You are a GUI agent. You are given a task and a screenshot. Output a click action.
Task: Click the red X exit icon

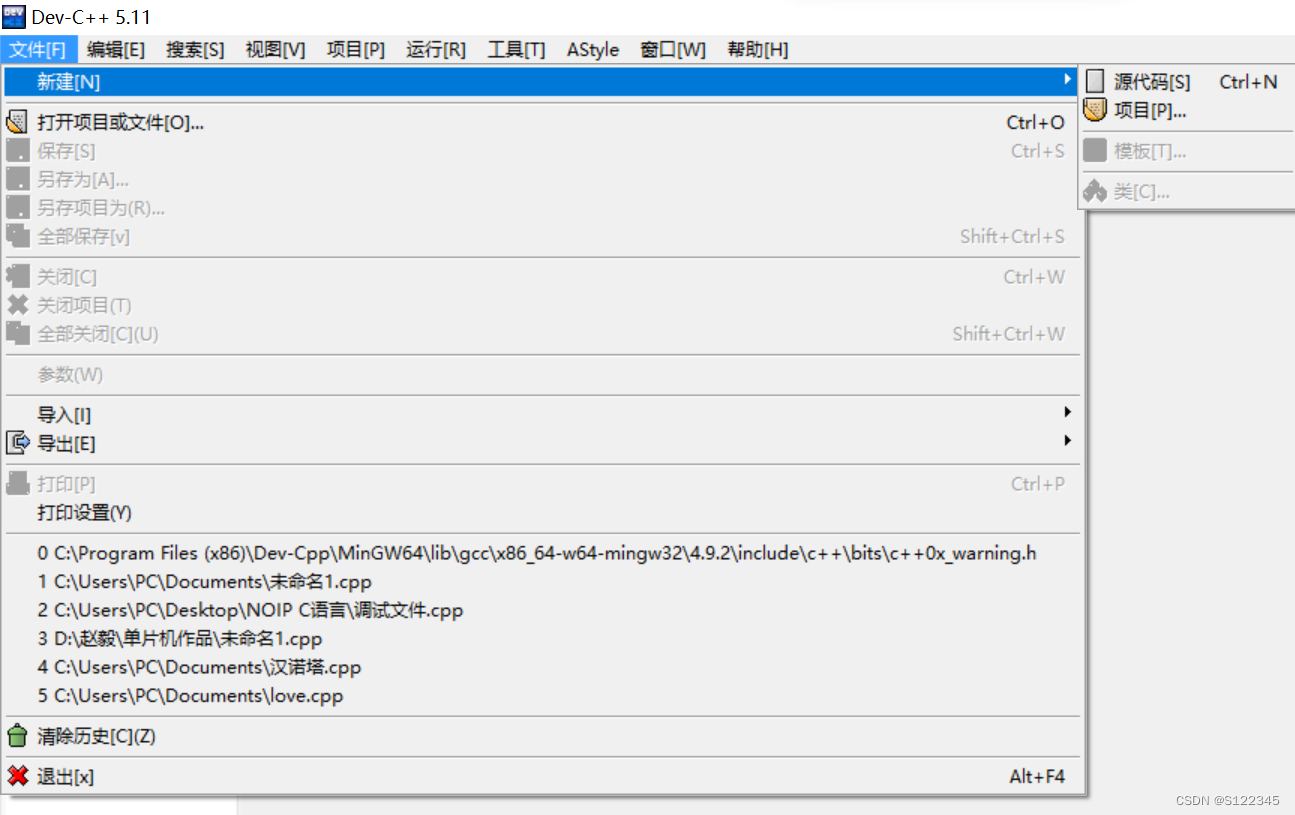pyautogui.click(x=17, y=777)
